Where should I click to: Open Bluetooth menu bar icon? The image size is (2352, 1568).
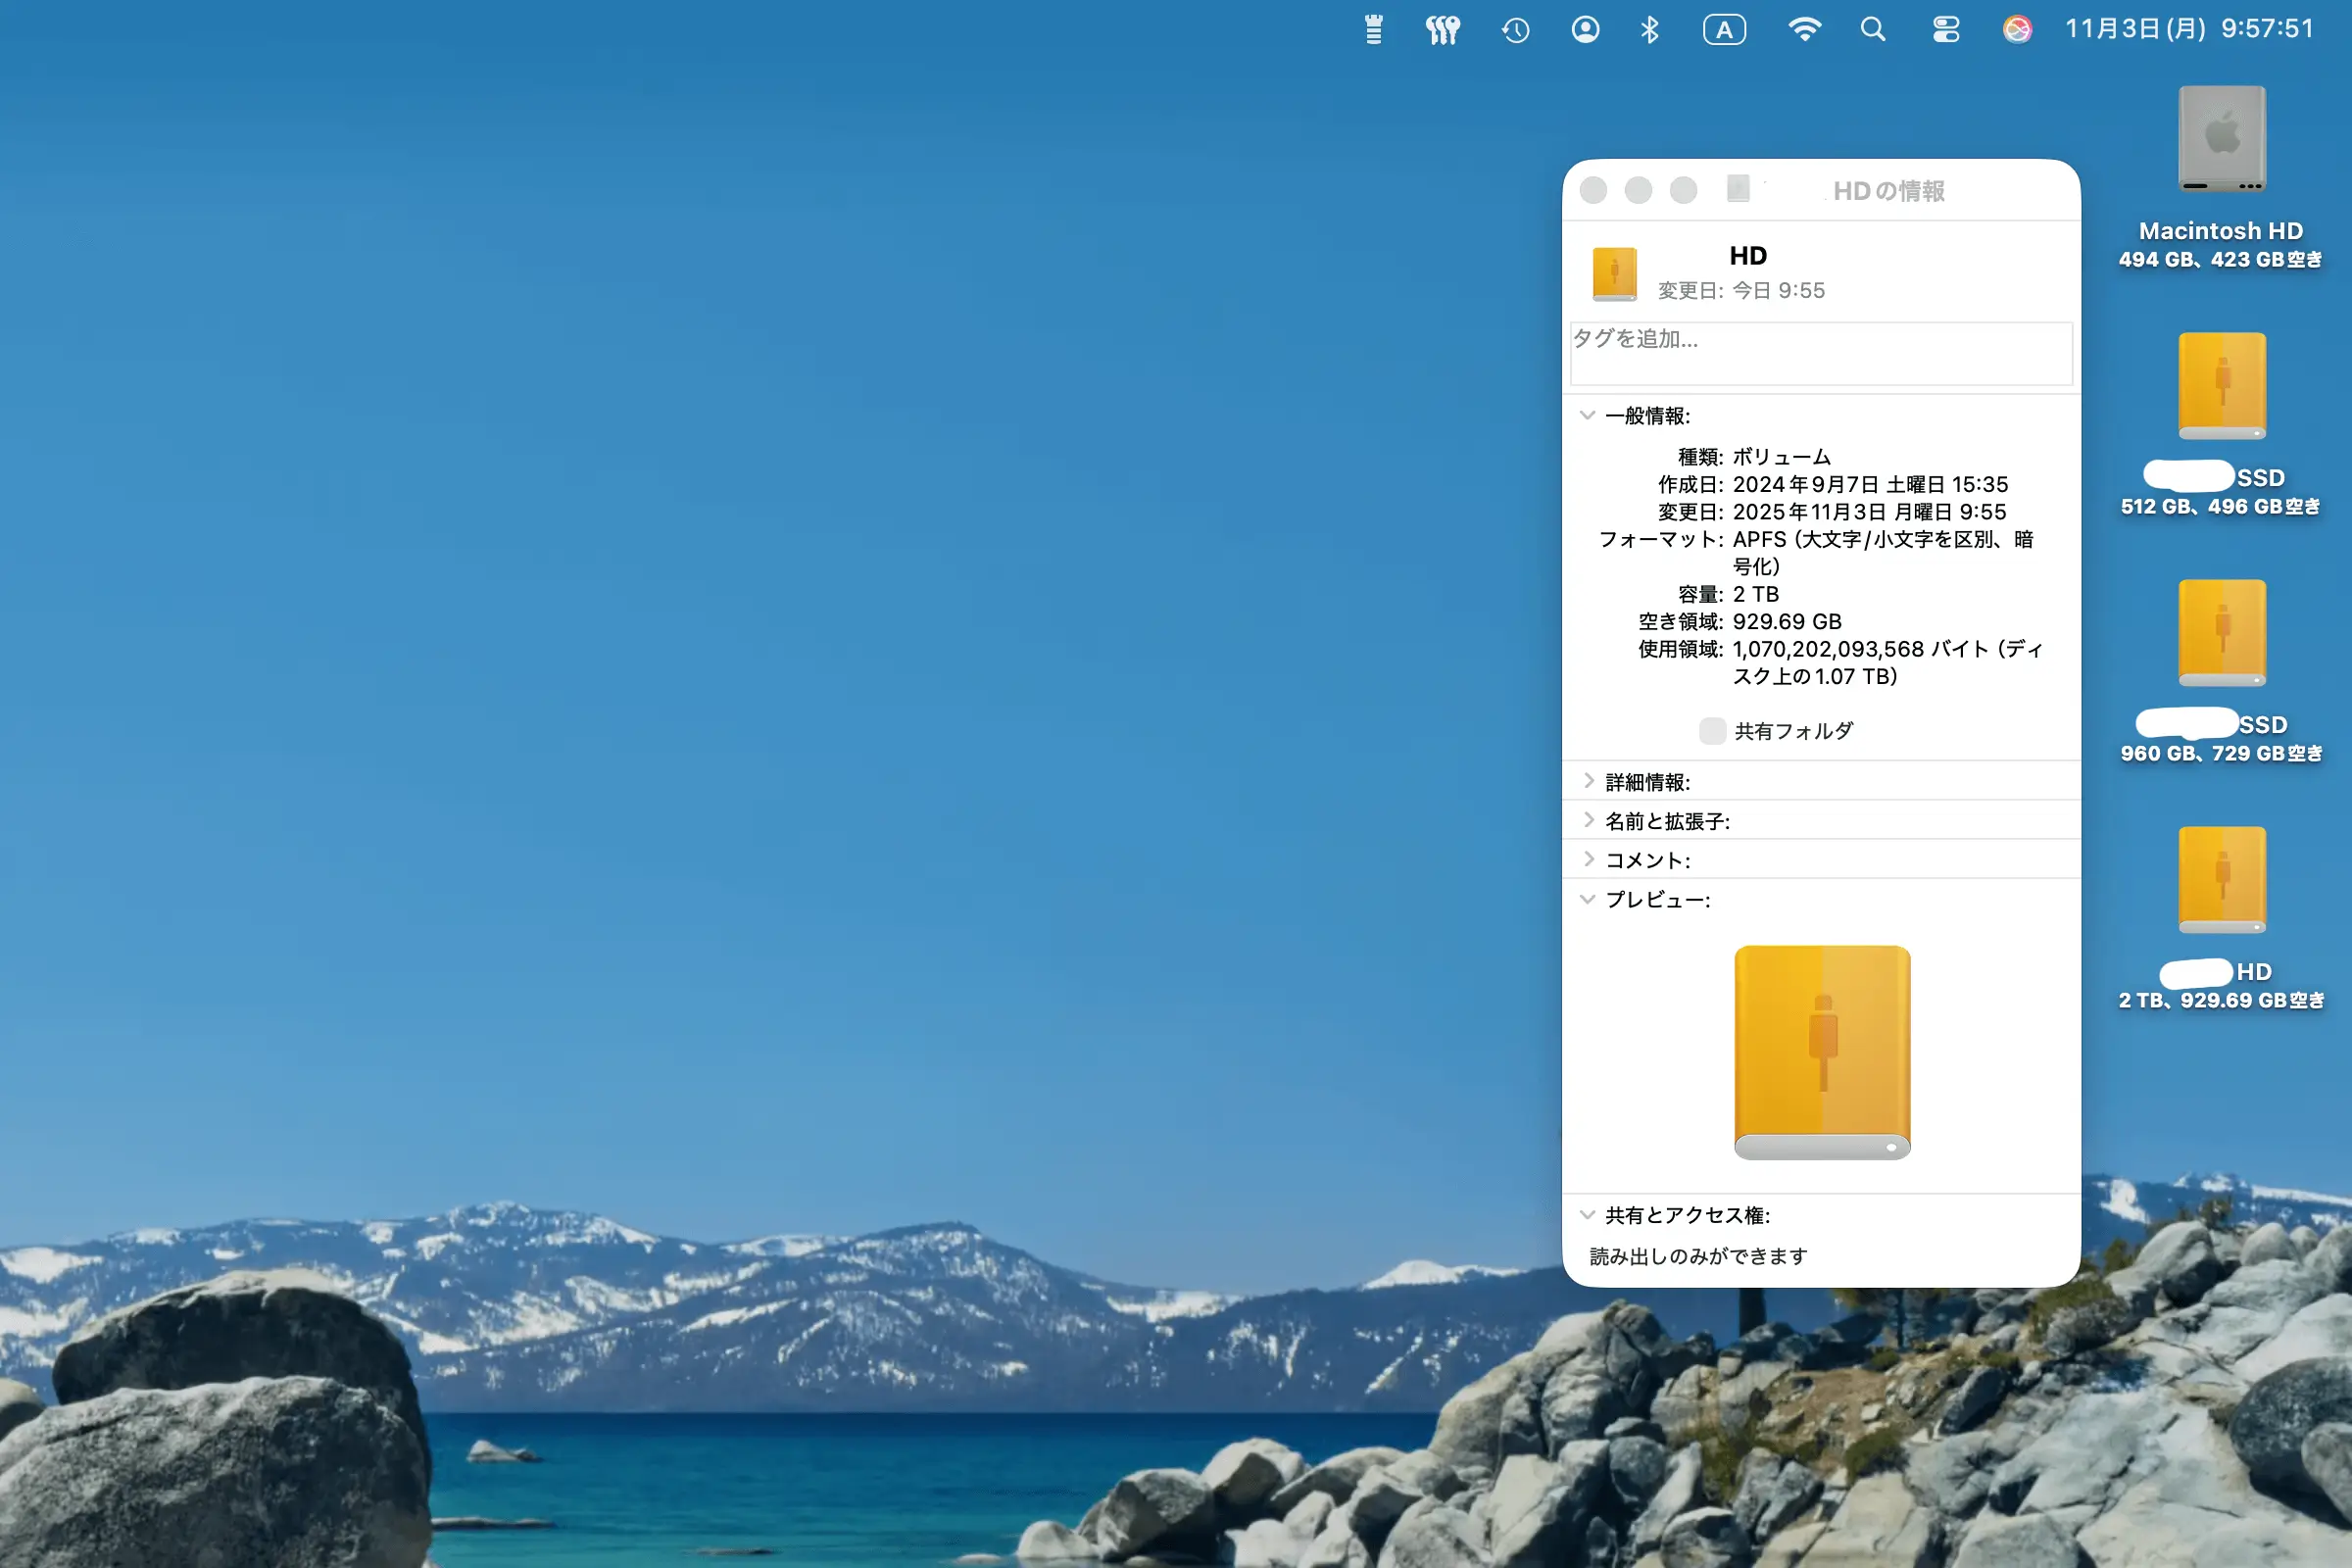tap(1650, 30)
